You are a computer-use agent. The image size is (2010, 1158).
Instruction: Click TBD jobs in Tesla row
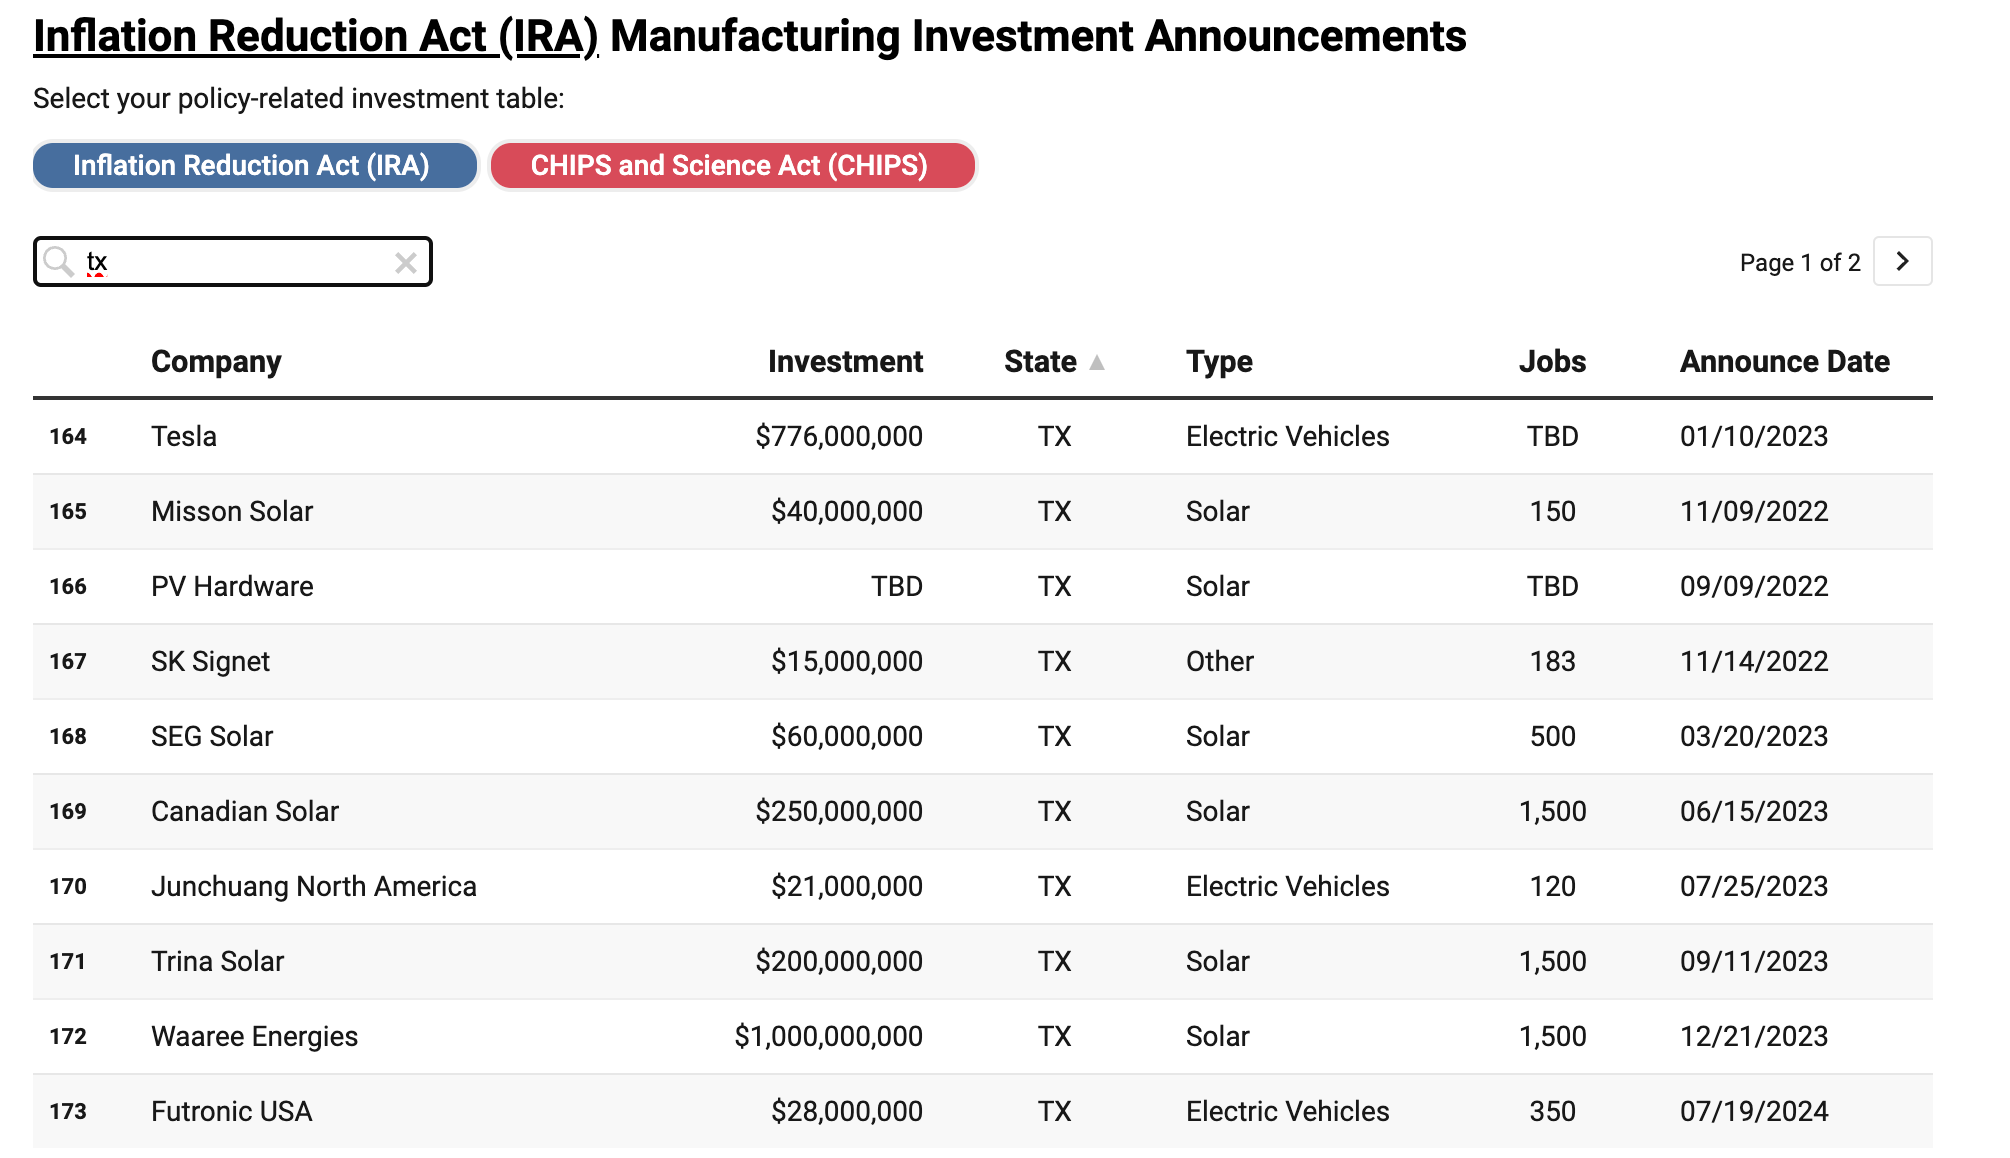1552,436
